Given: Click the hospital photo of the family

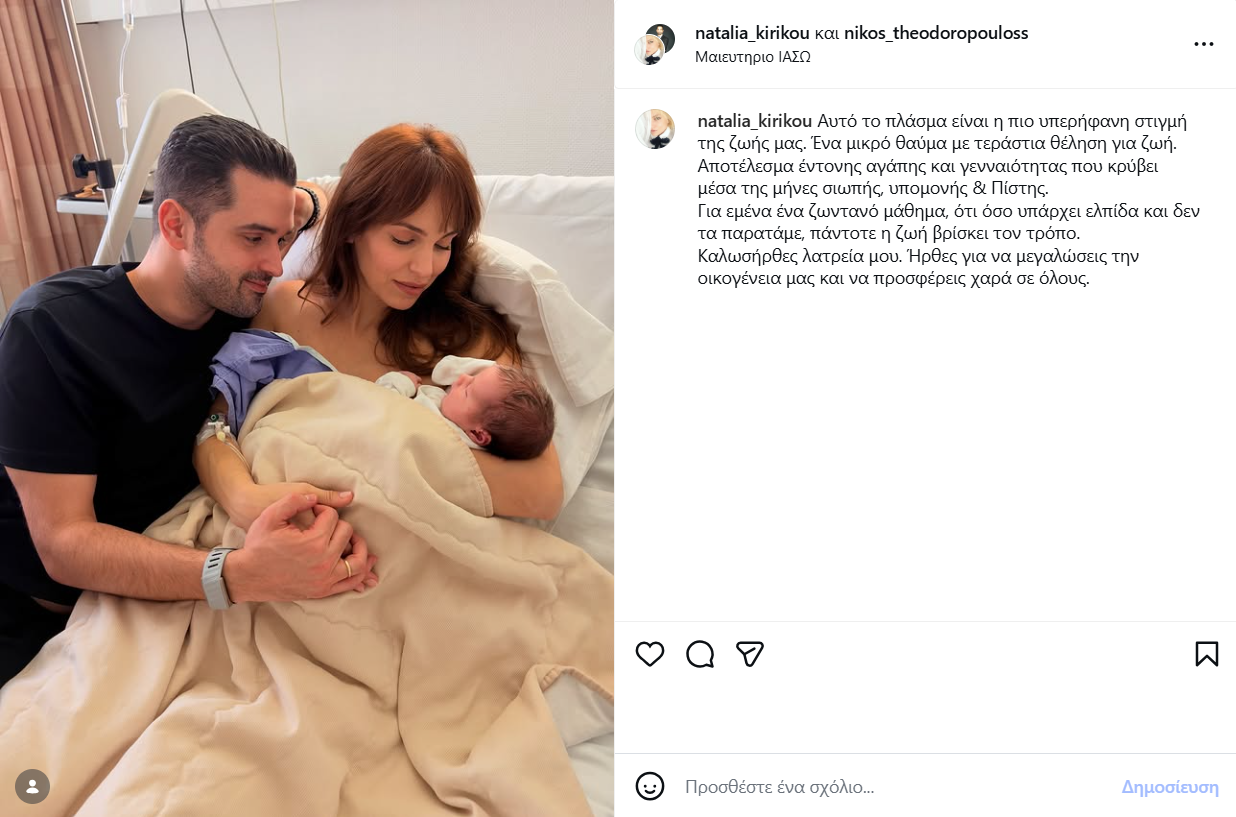Looking at the screenshot, I should click(307, 408).
